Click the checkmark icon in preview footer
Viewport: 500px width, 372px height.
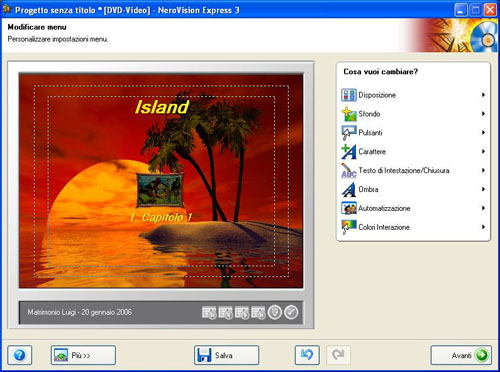(291, 313)
